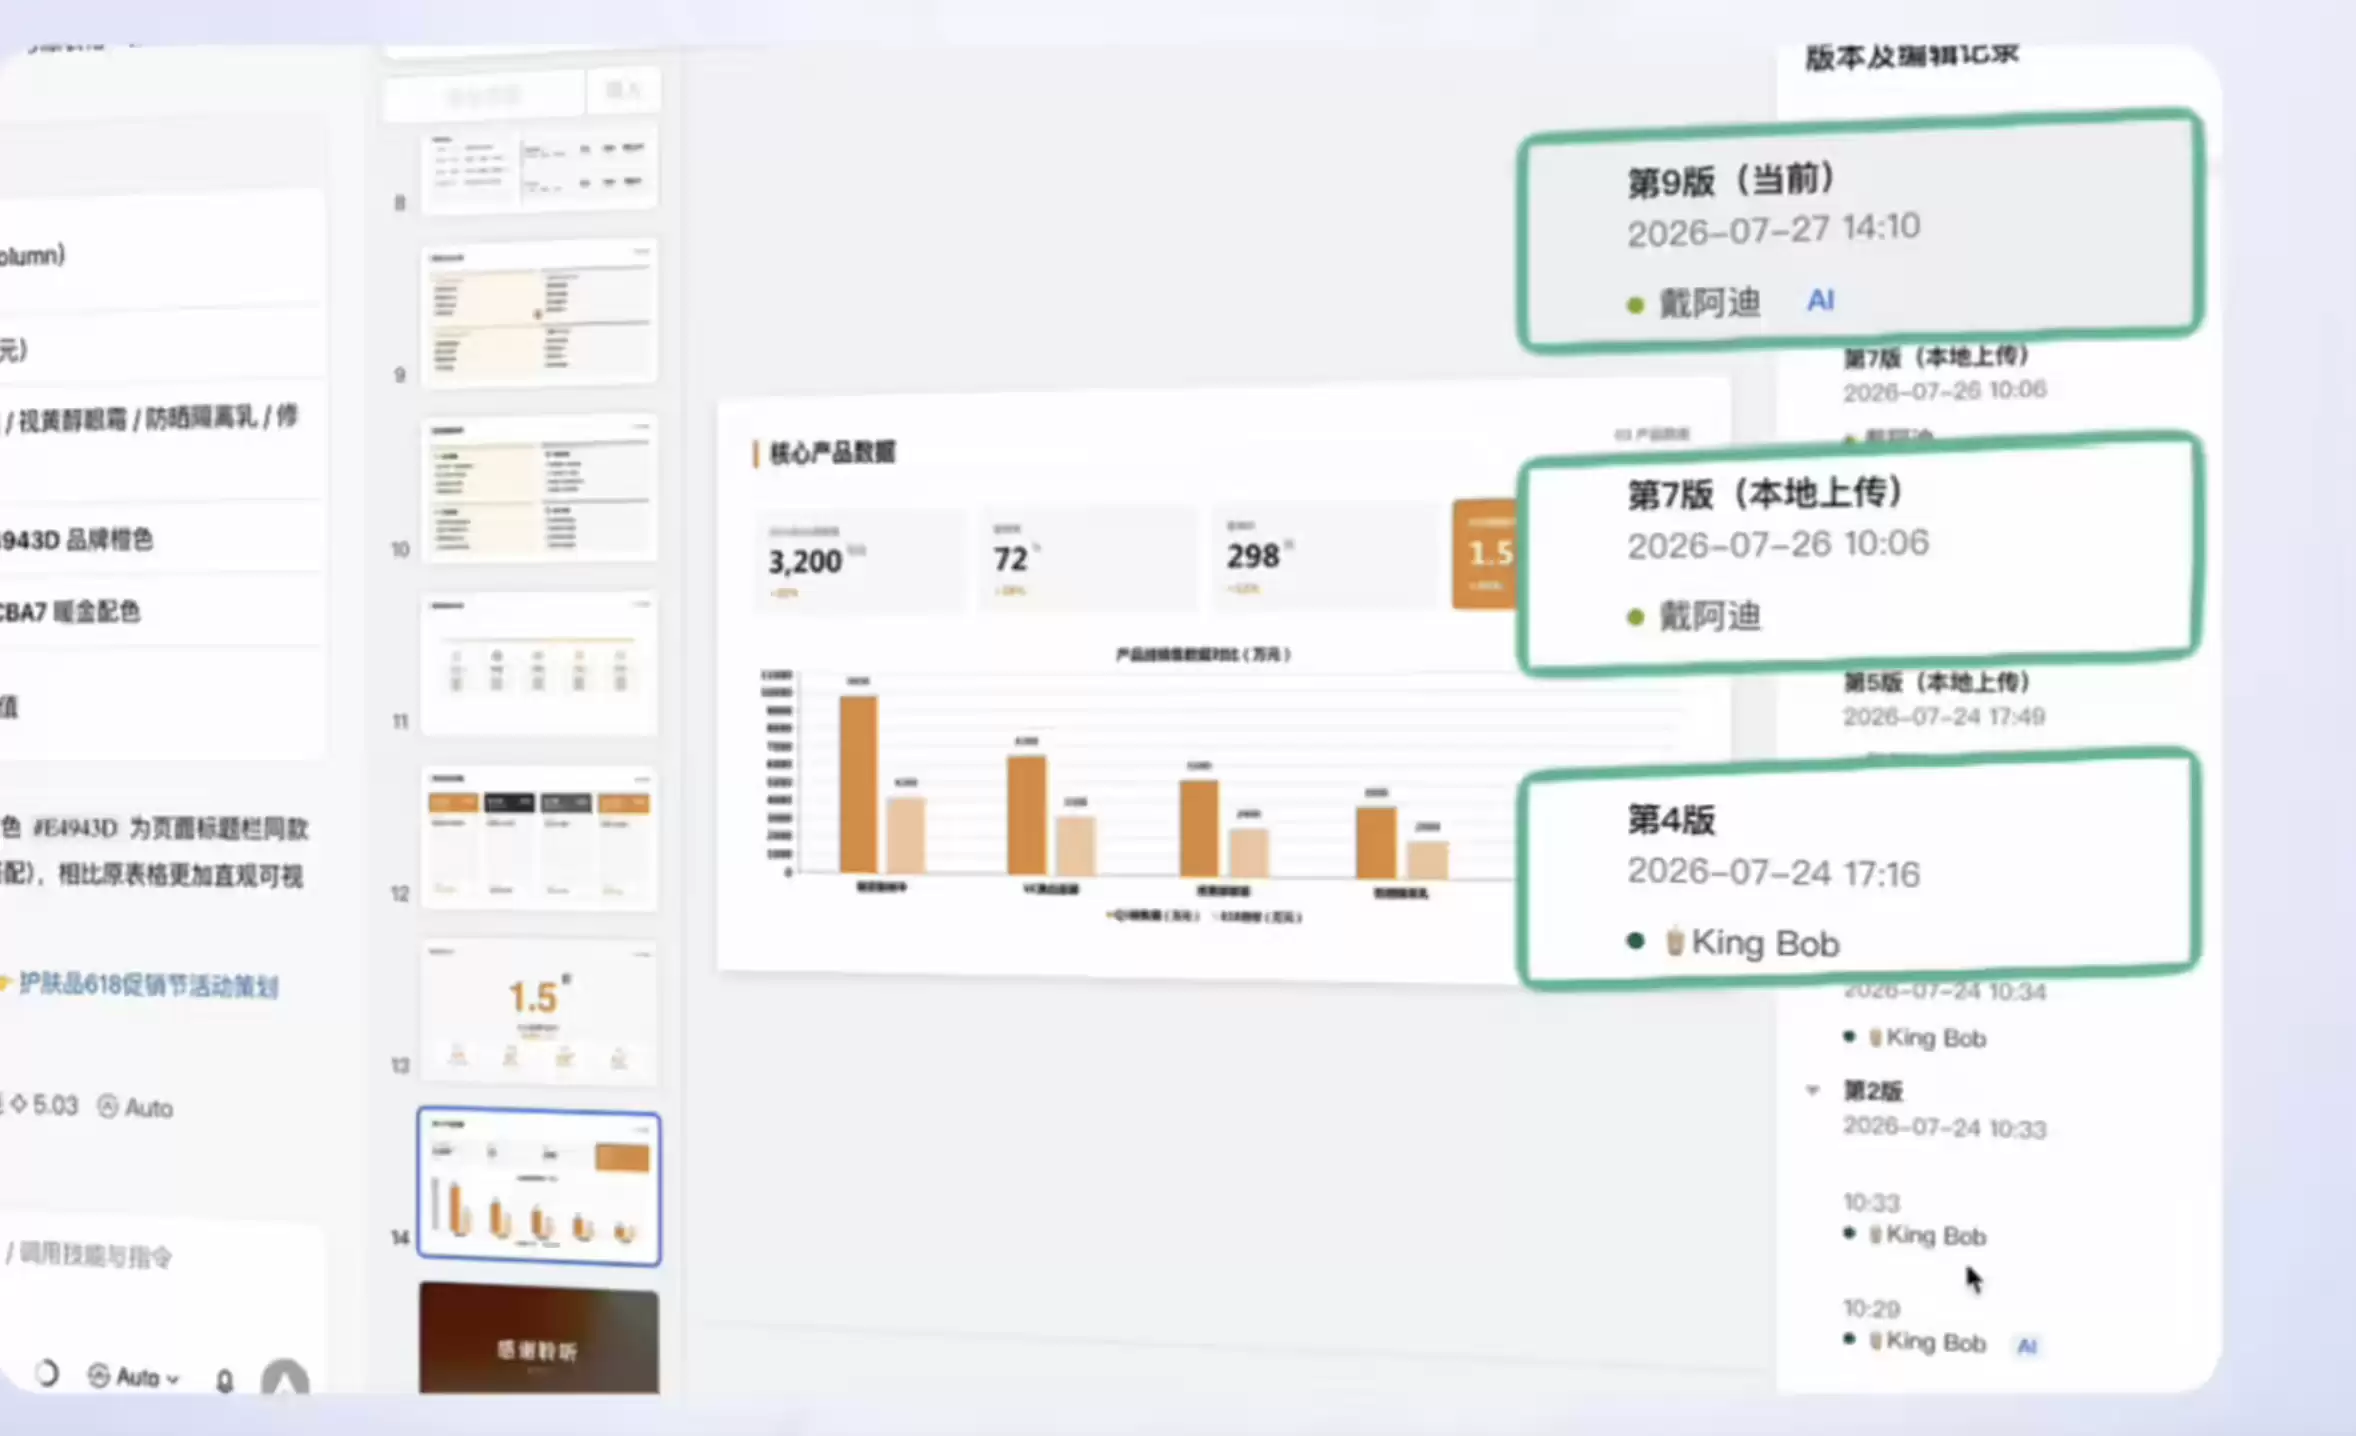The height and width of the screenshot is (1436, 2356).
Task: Select slide 11 thumbnail
Action: tap(539, 662)
